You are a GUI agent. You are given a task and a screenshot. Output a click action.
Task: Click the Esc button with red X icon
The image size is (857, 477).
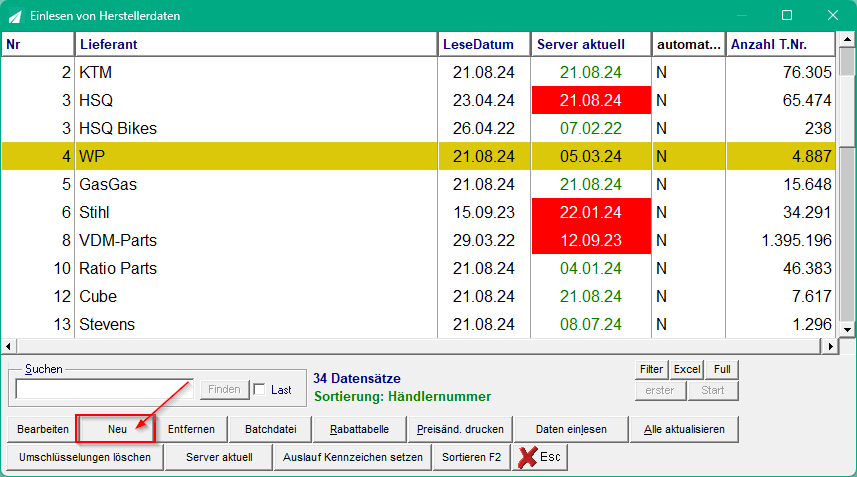(x=539, y=457)
